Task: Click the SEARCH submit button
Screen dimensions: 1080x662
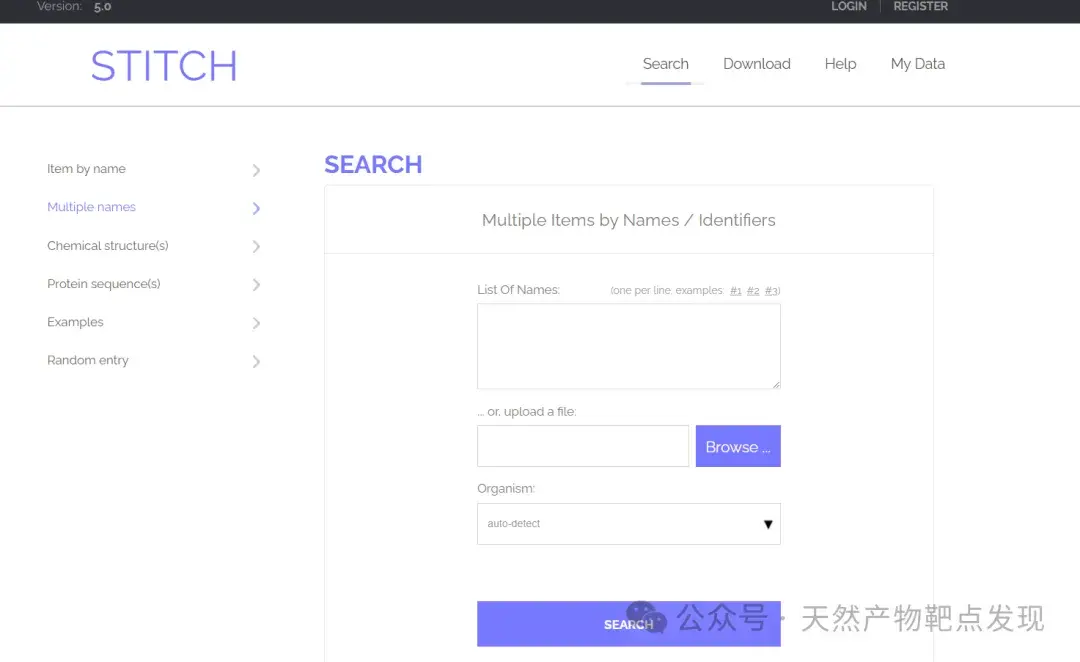Action: click(629, 624)
